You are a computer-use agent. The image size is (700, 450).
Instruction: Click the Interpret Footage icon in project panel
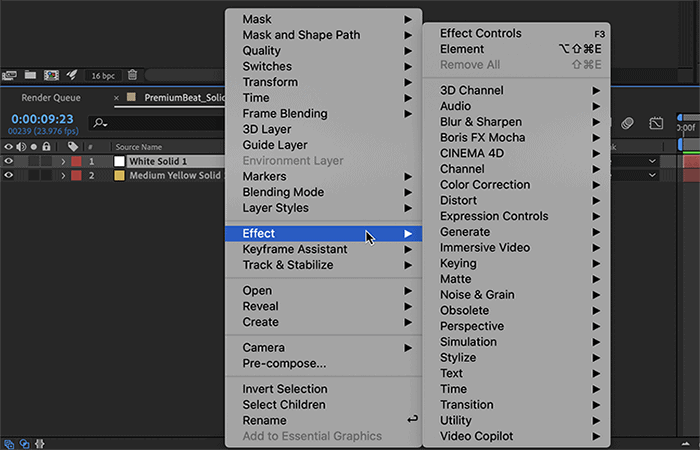point(9,75)
